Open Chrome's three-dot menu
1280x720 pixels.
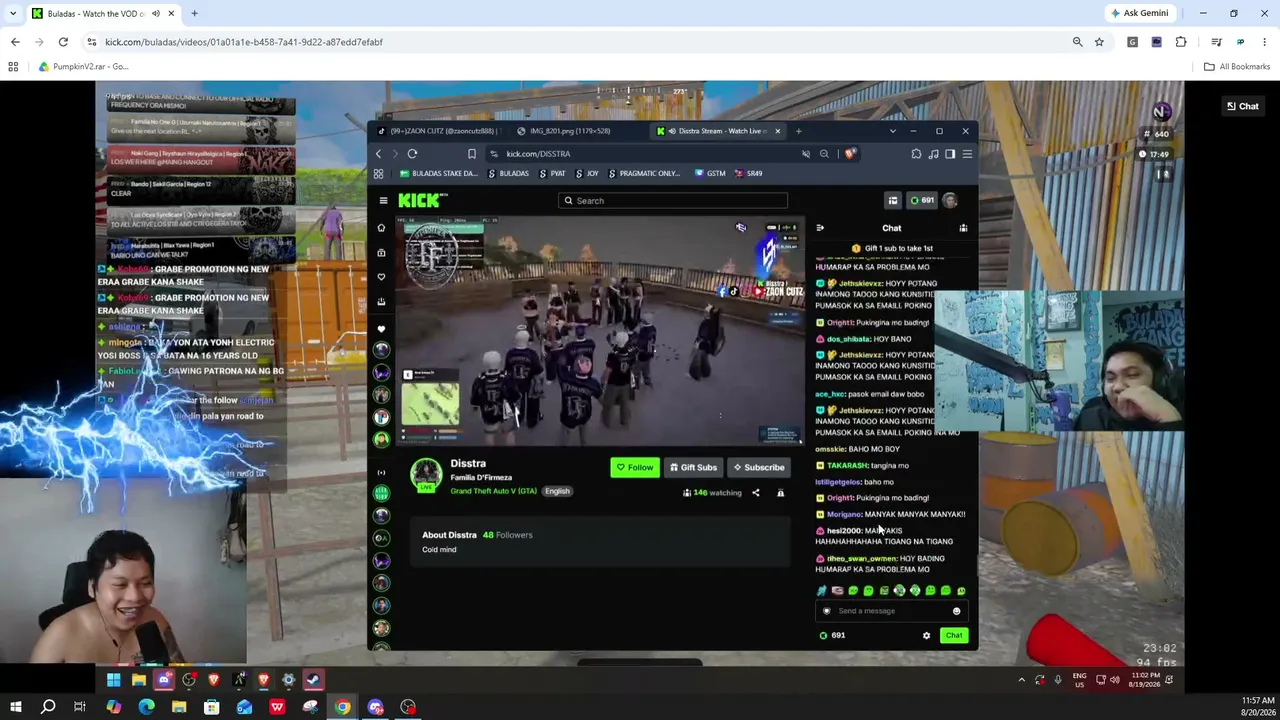click(x=1265, y=42)
